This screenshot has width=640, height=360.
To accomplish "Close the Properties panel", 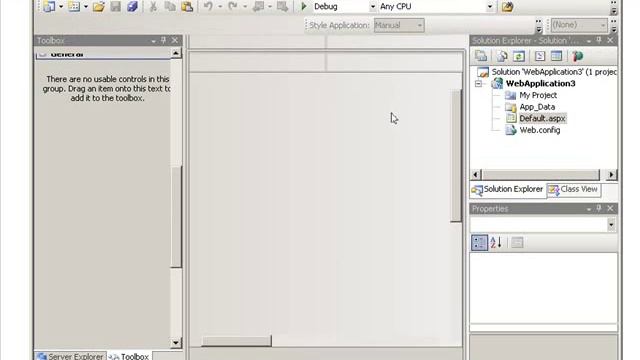I will point(610,208).
